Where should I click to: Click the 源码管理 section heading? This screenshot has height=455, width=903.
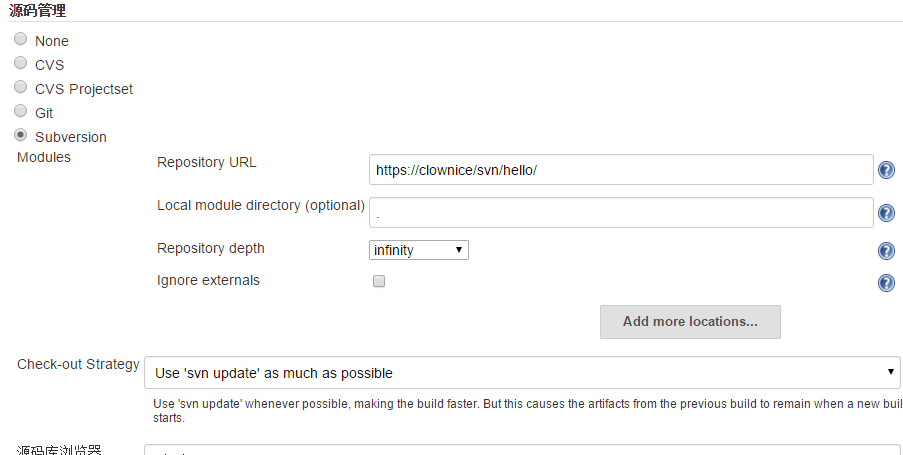point(37,10)
